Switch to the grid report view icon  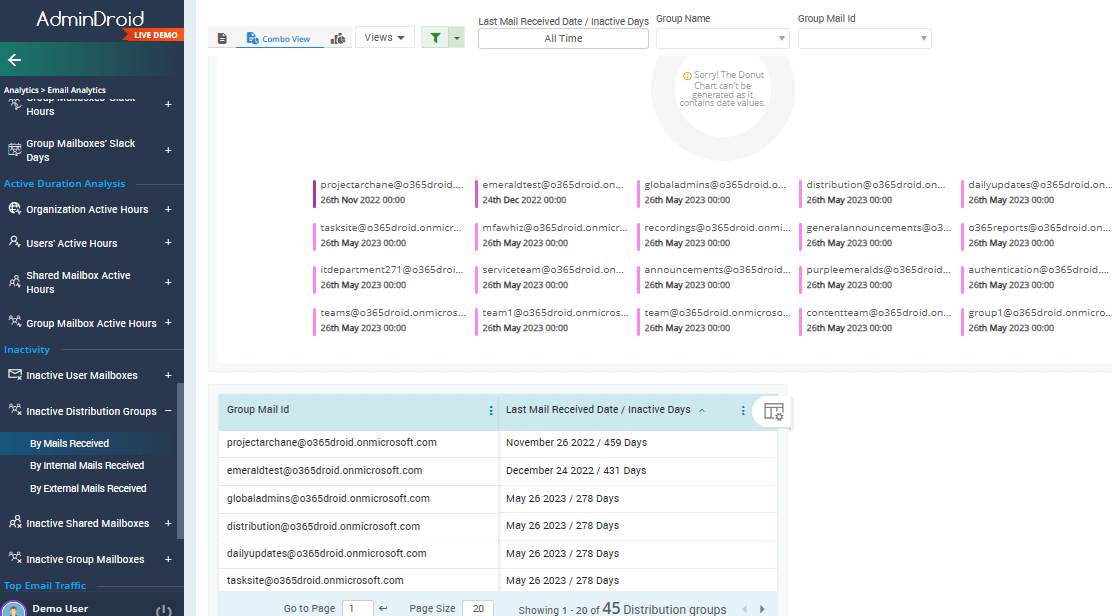222,38
